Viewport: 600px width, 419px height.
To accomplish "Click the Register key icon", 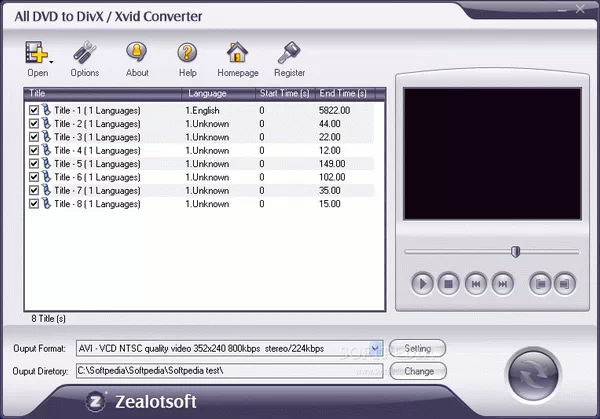I will pyautogui.click(x=289, y=52).
